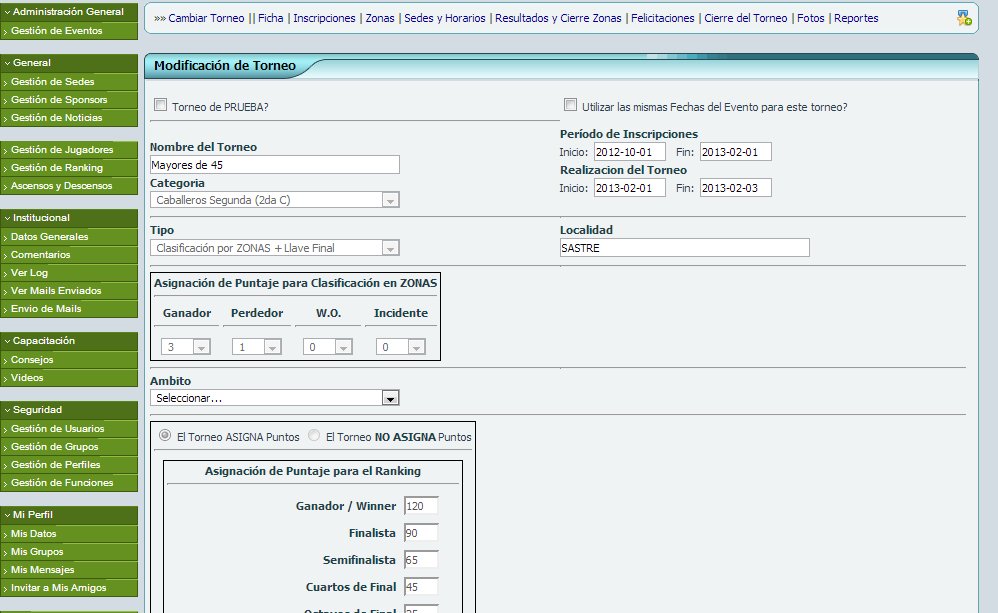Check Utilizar las mismas Fechas del Evento
Image resolution: width=998 pixels, height=613 pixels.
(x=570, y=105)
